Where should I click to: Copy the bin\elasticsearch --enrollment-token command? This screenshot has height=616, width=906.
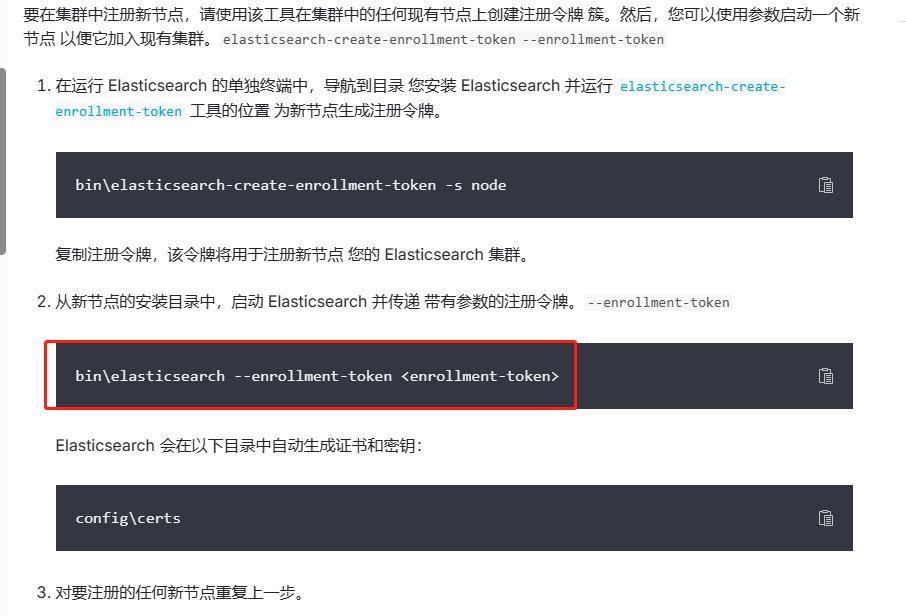(826, 376)
